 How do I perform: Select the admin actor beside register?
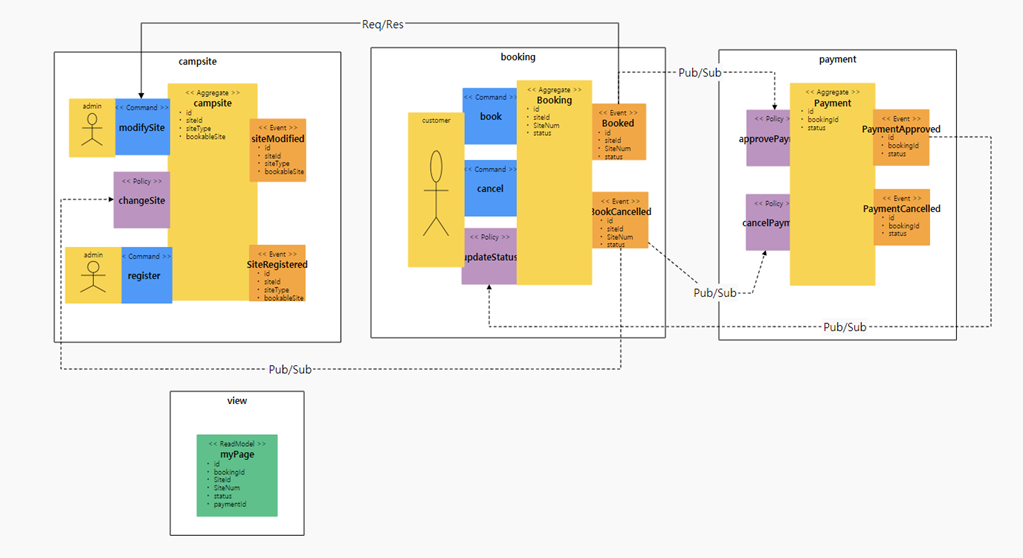pos(93,275)
